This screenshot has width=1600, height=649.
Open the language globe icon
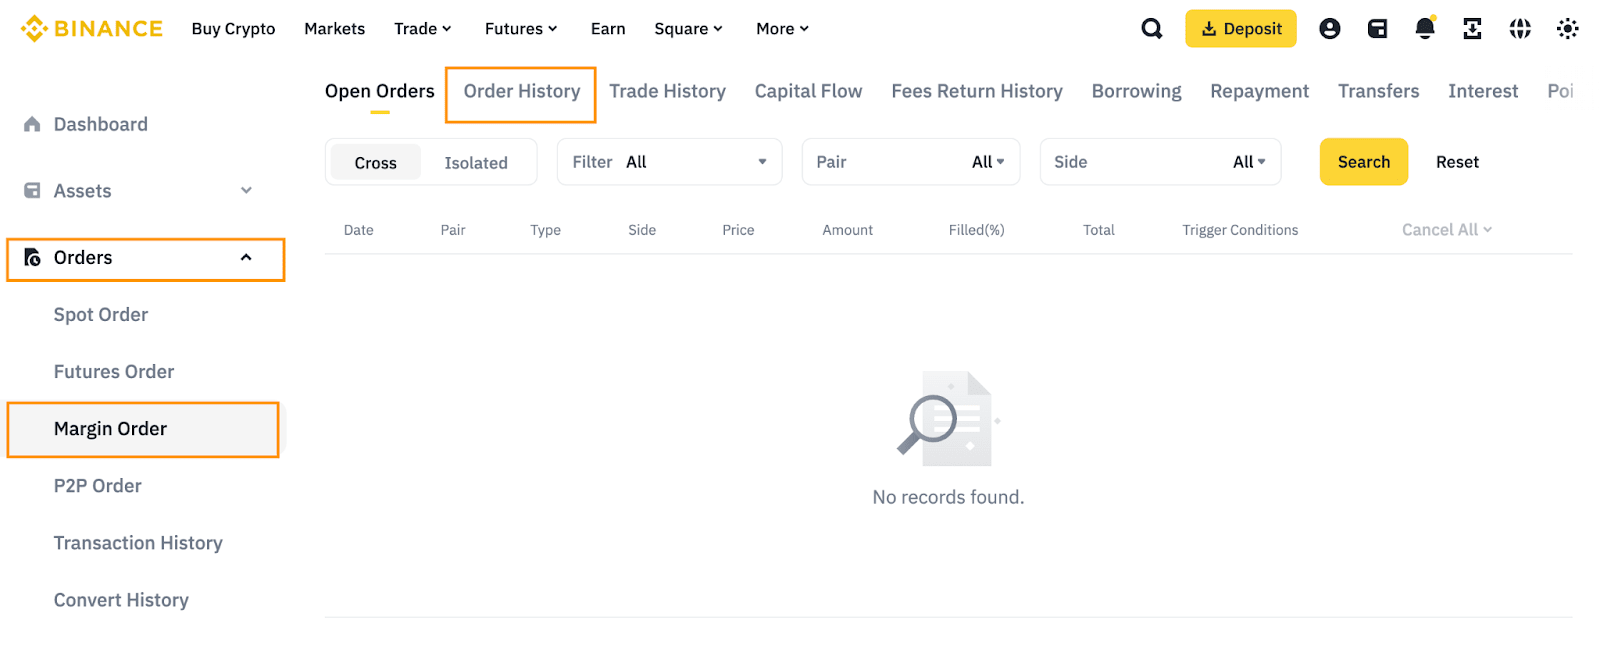[1520, 29]
